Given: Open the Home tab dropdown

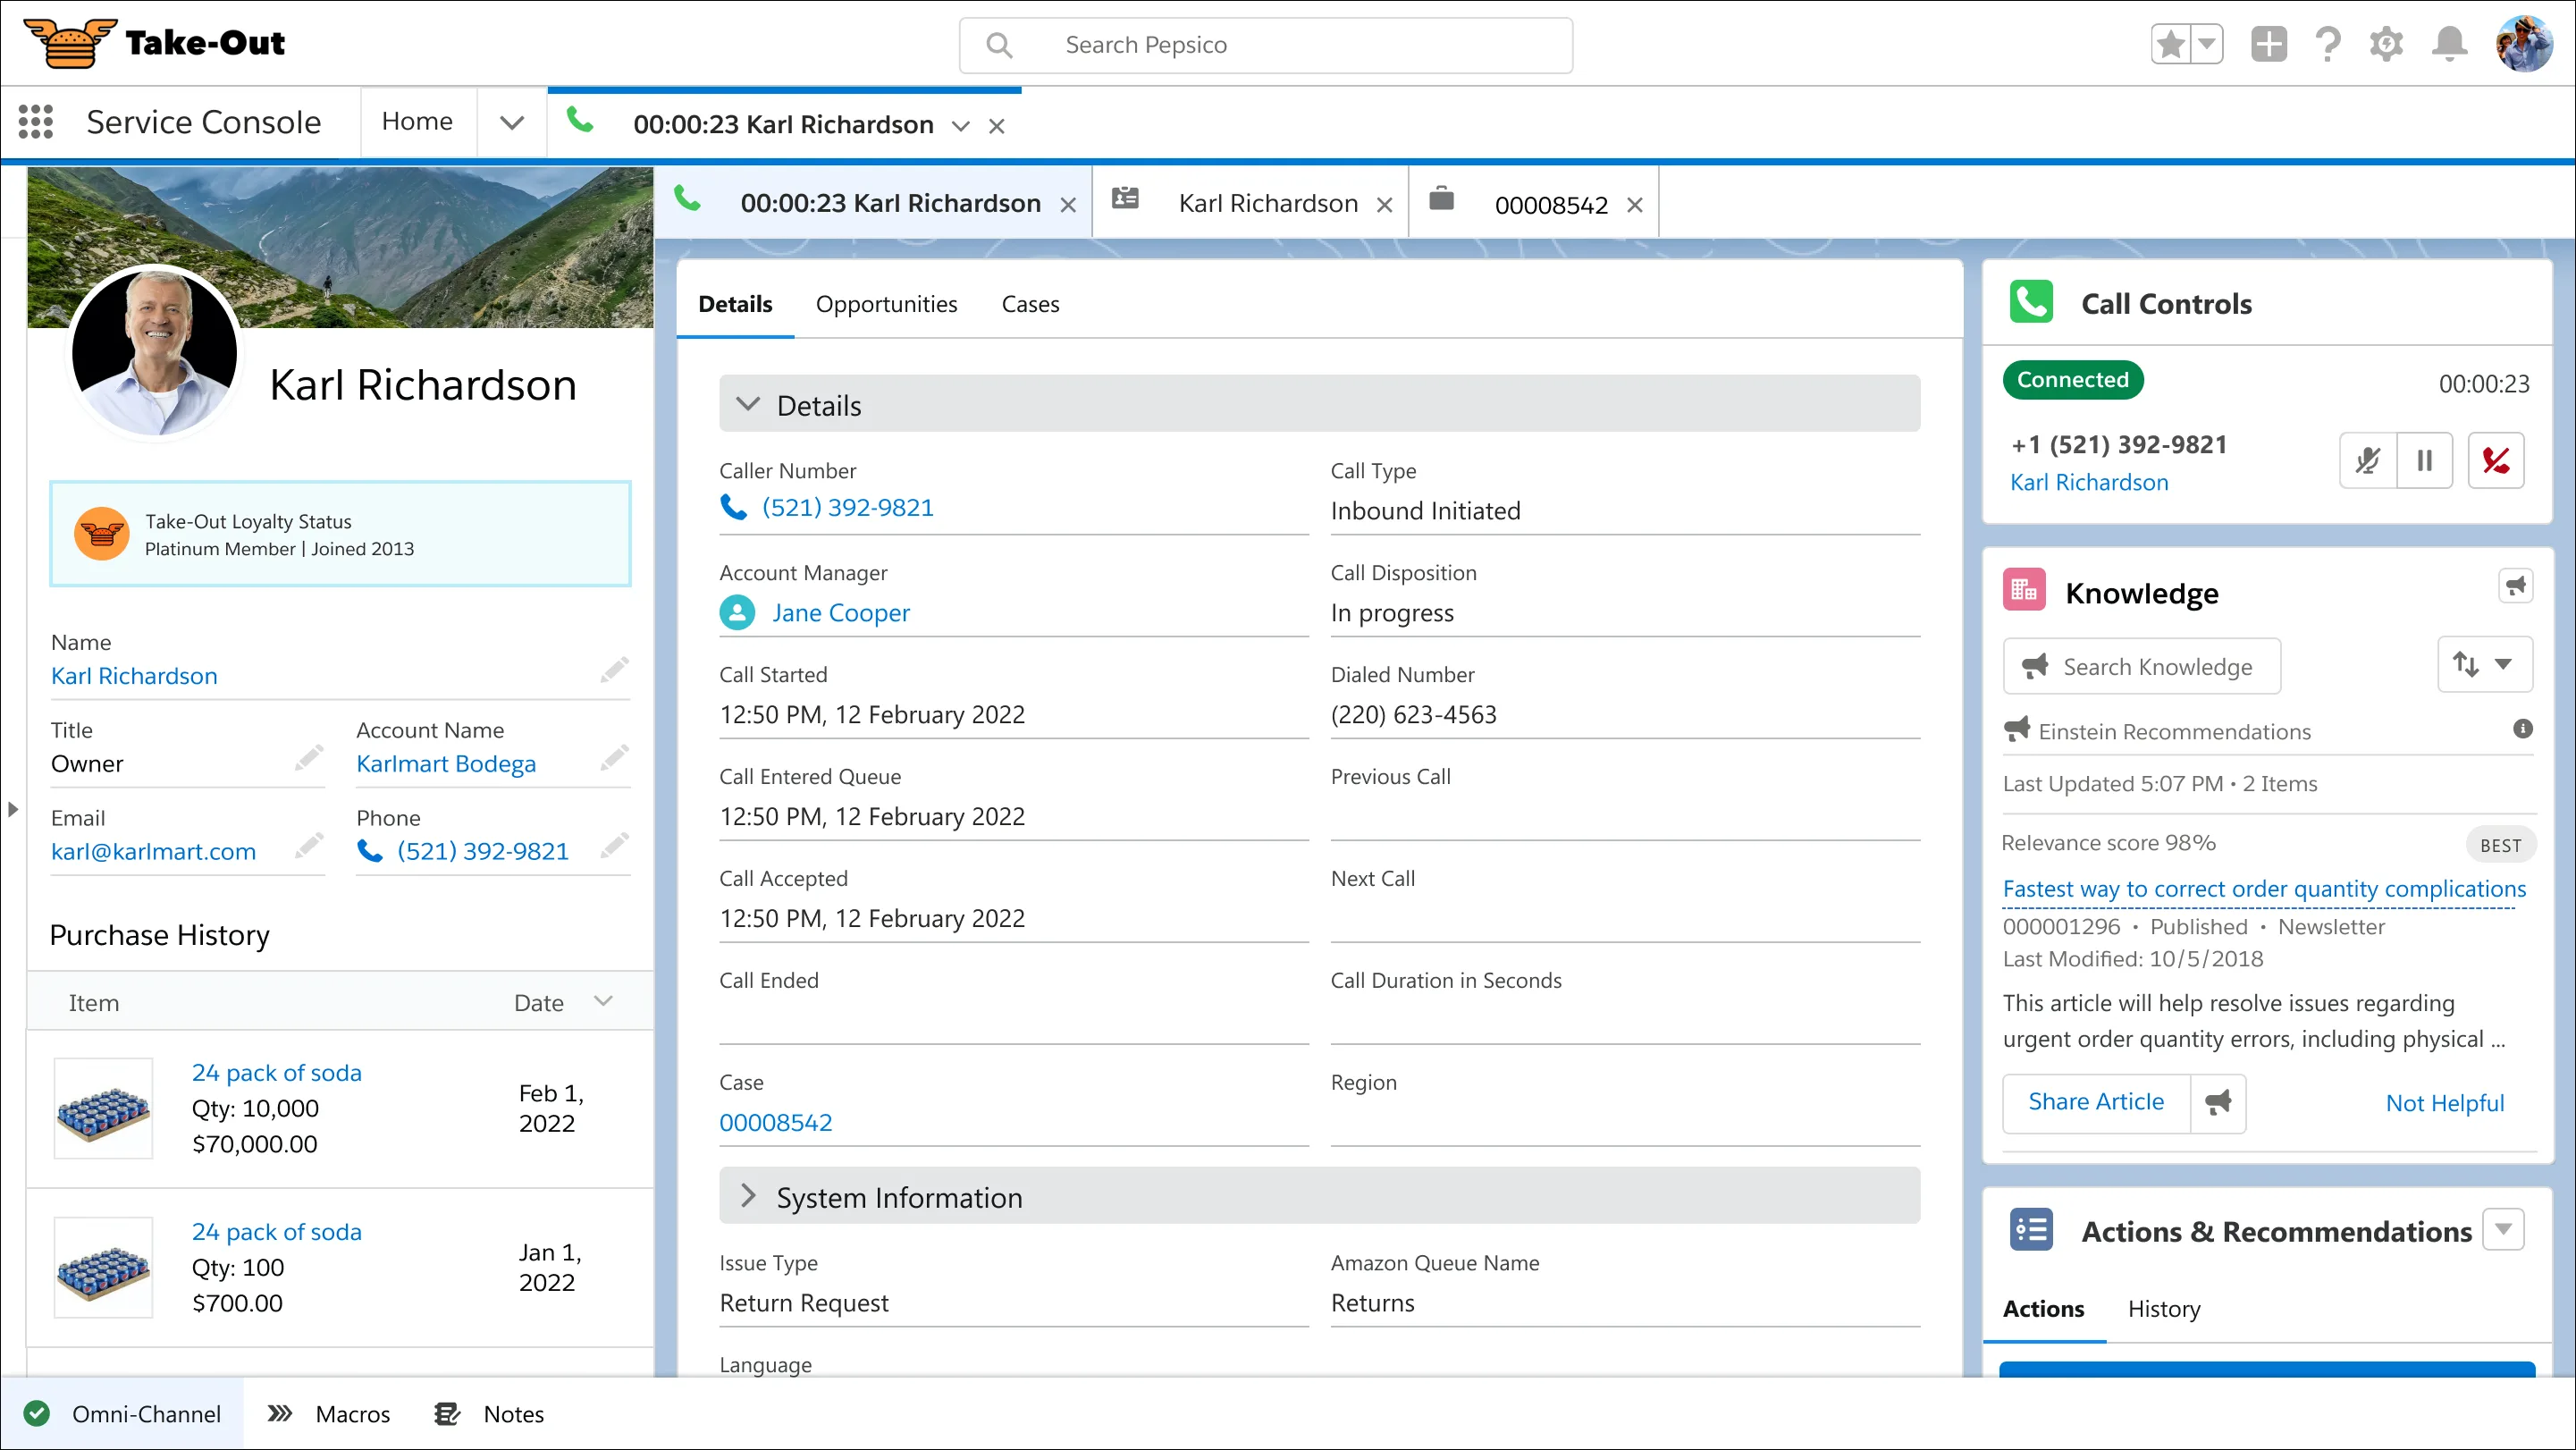Looking at the screenshot, I should [x=511, y=121].
